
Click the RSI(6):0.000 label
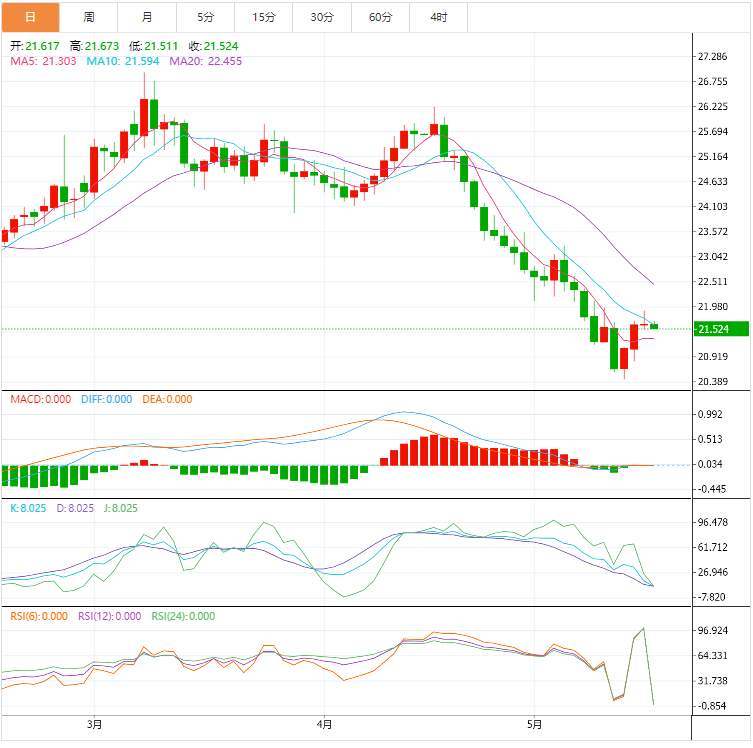click(39, 616)
